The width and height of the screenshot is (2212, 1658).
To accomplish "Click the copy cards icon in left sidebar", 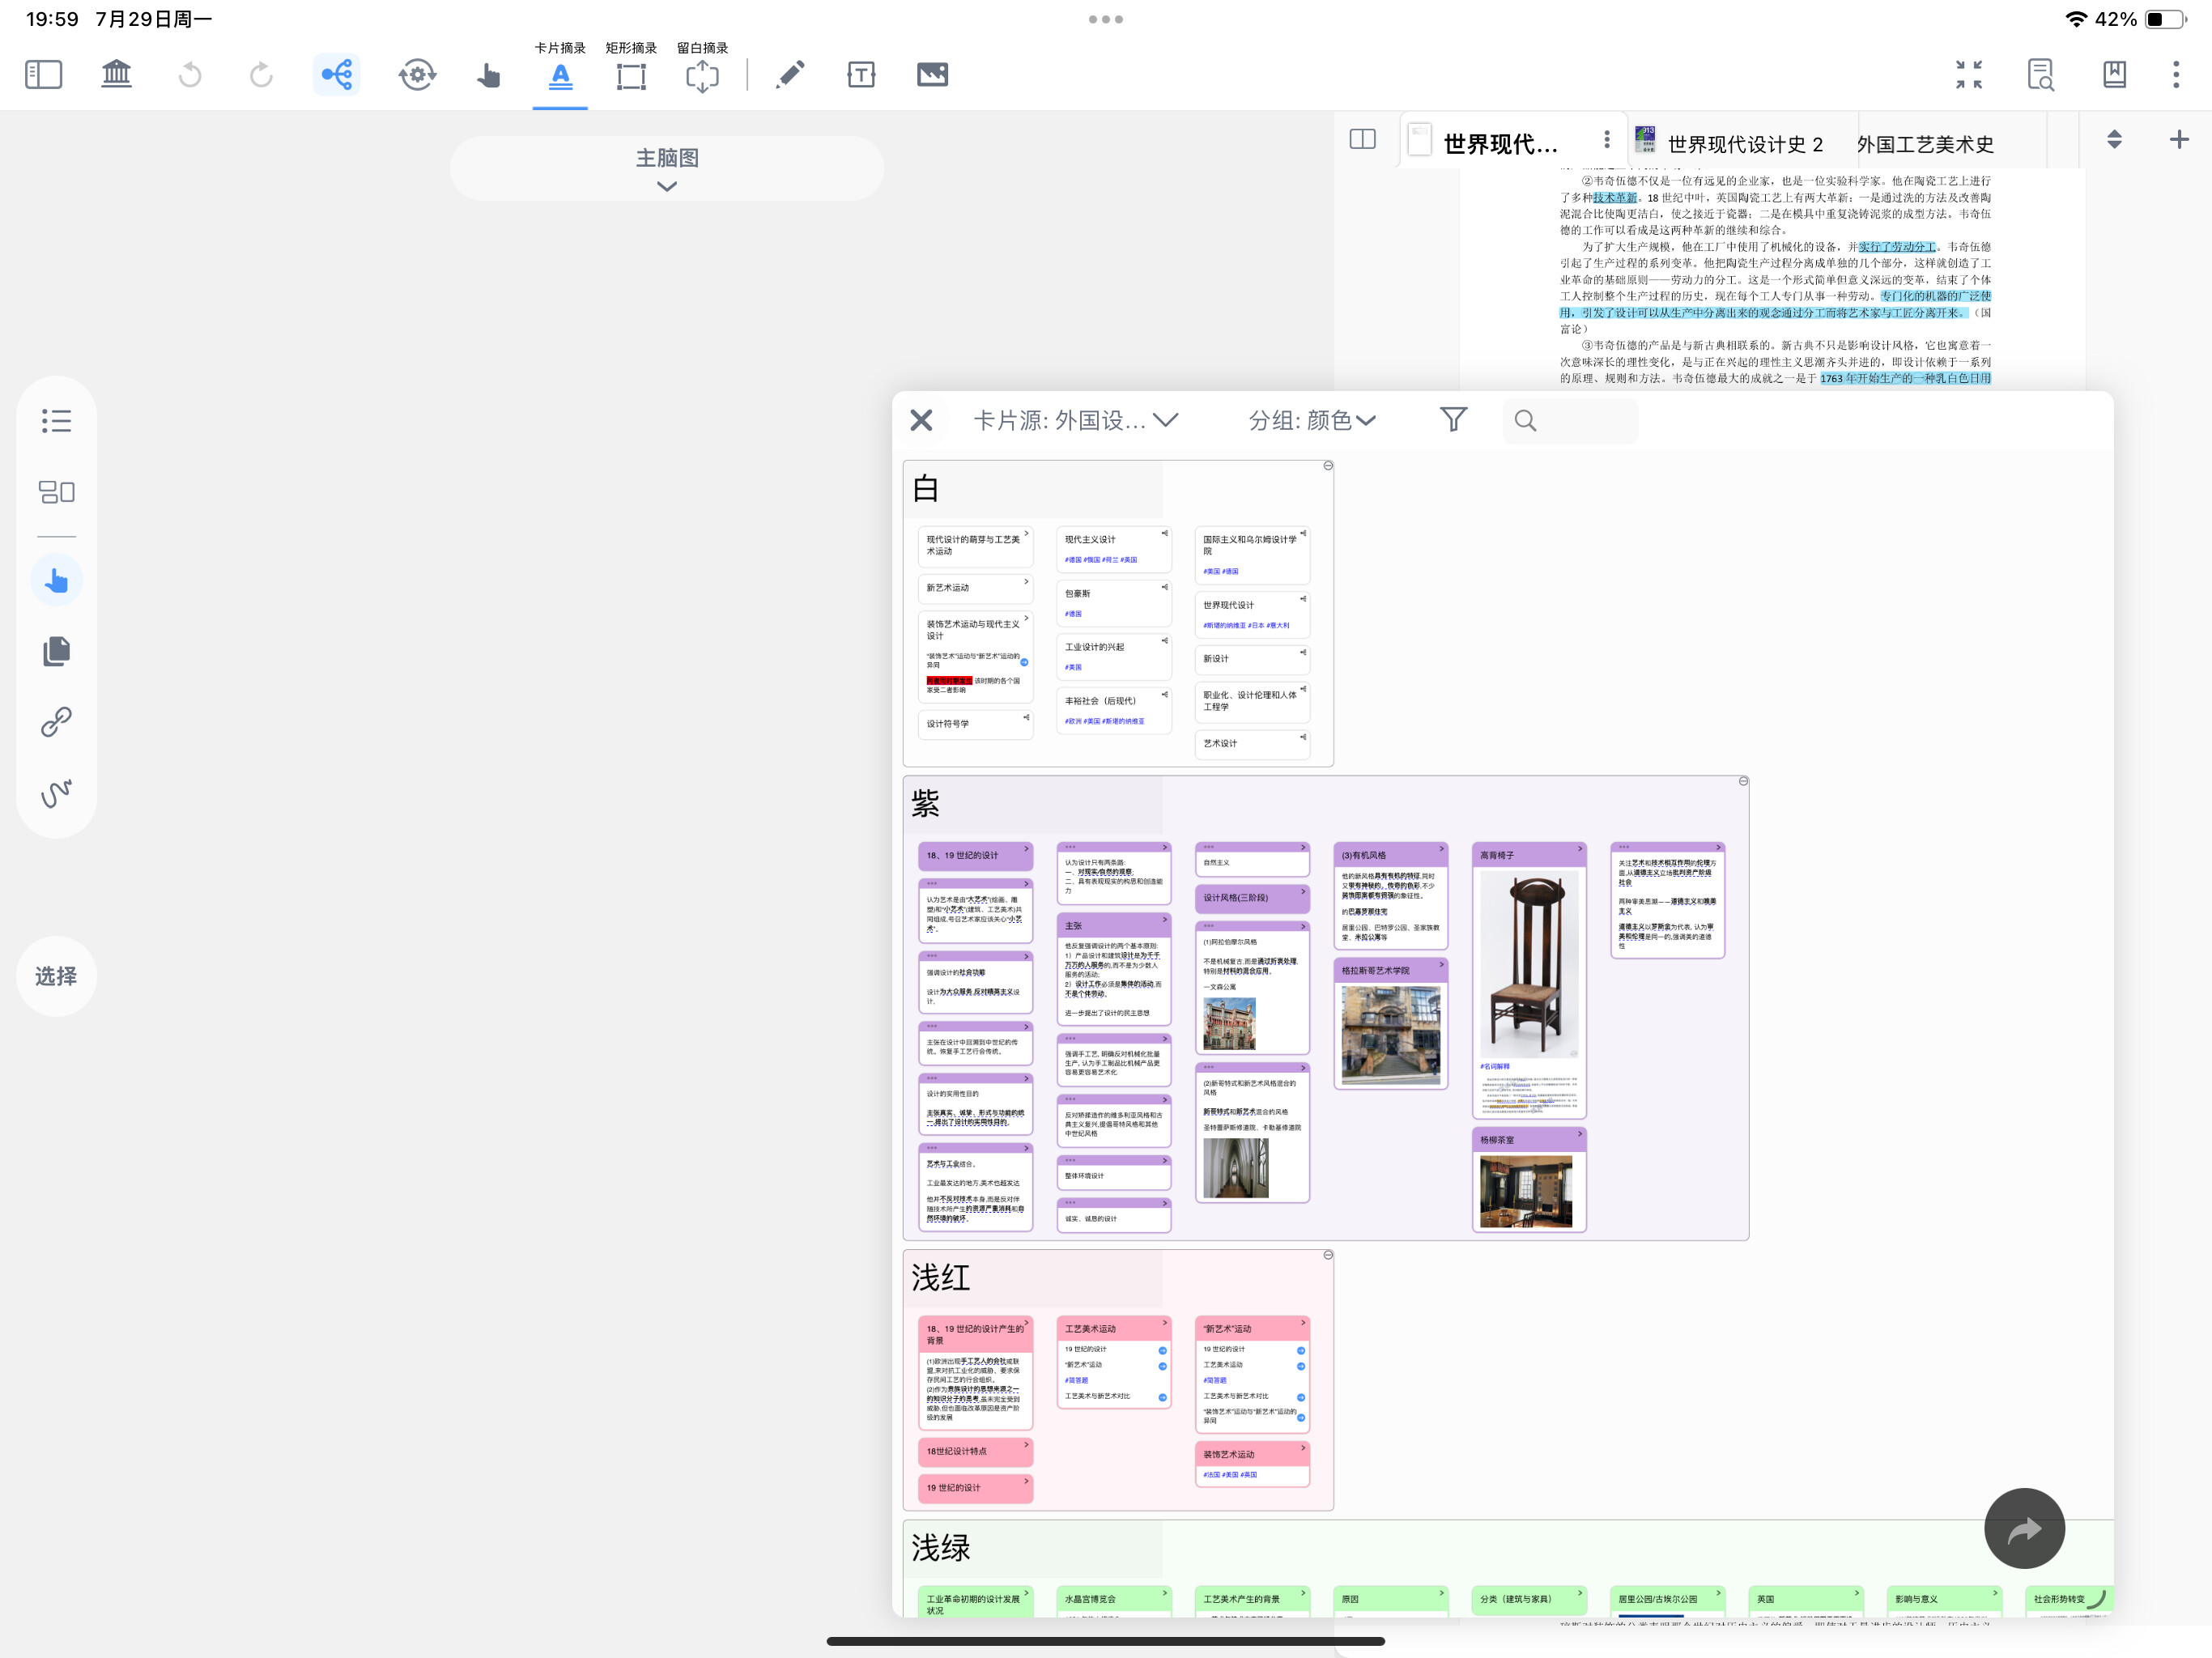I will coord(57,651).
